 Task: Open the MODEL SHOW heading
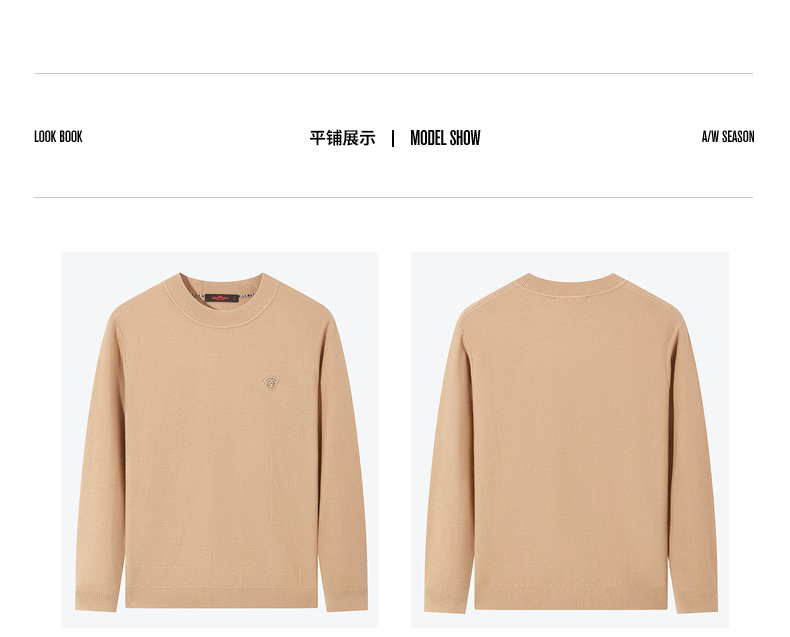click(x=445, y=138)
